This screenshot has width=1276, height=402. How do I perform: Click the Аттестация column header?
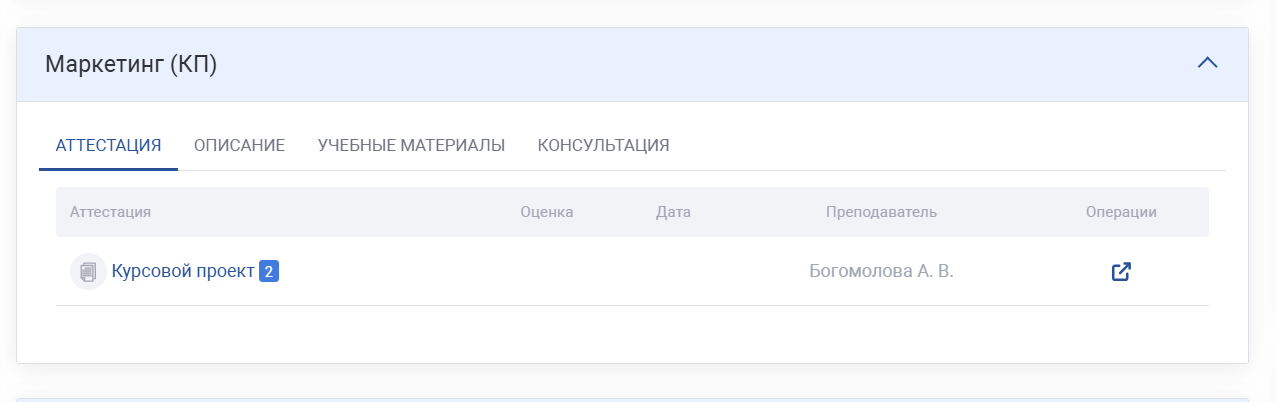point(110,212)
